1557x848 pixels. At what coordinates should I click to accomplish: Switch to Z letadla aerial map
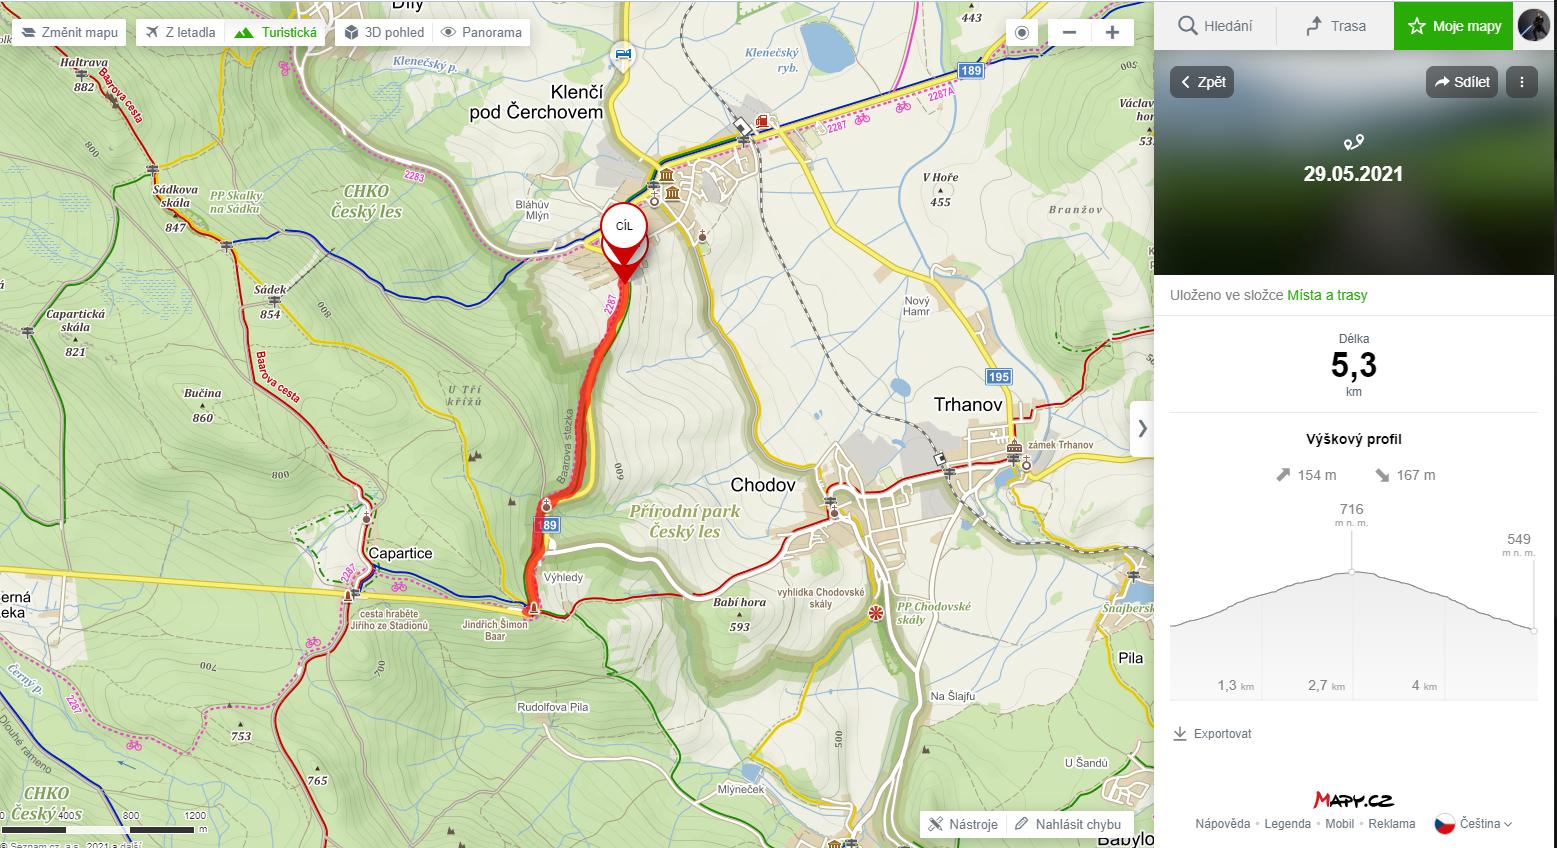tap(180, 32)
